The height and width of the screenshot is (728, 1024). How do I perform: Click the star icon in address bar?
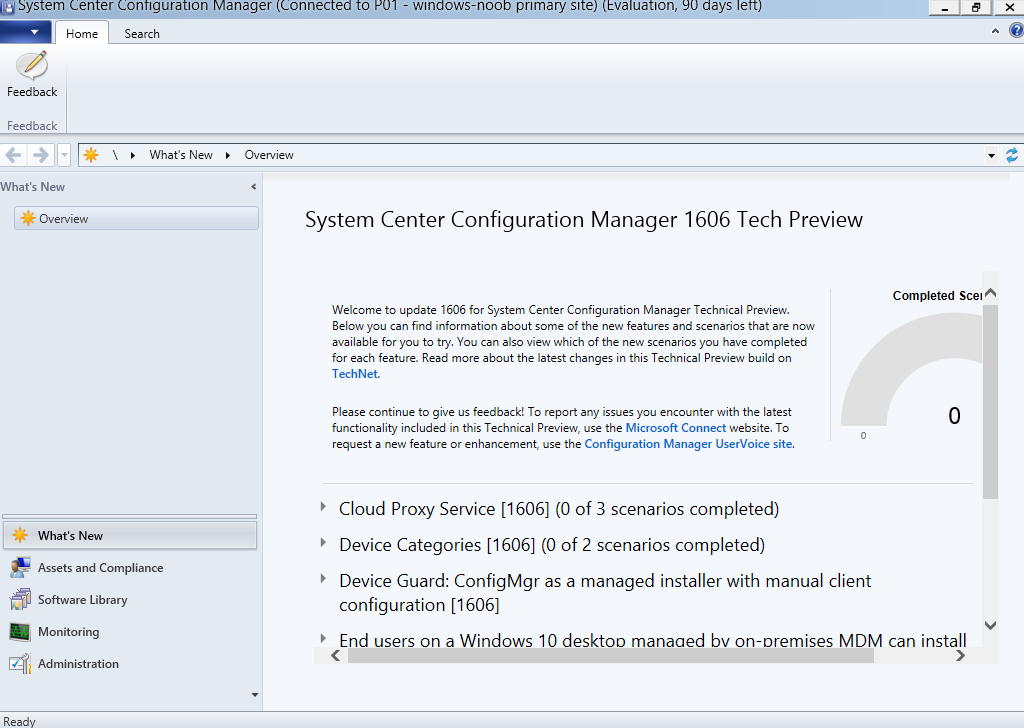tap(91, 155)
